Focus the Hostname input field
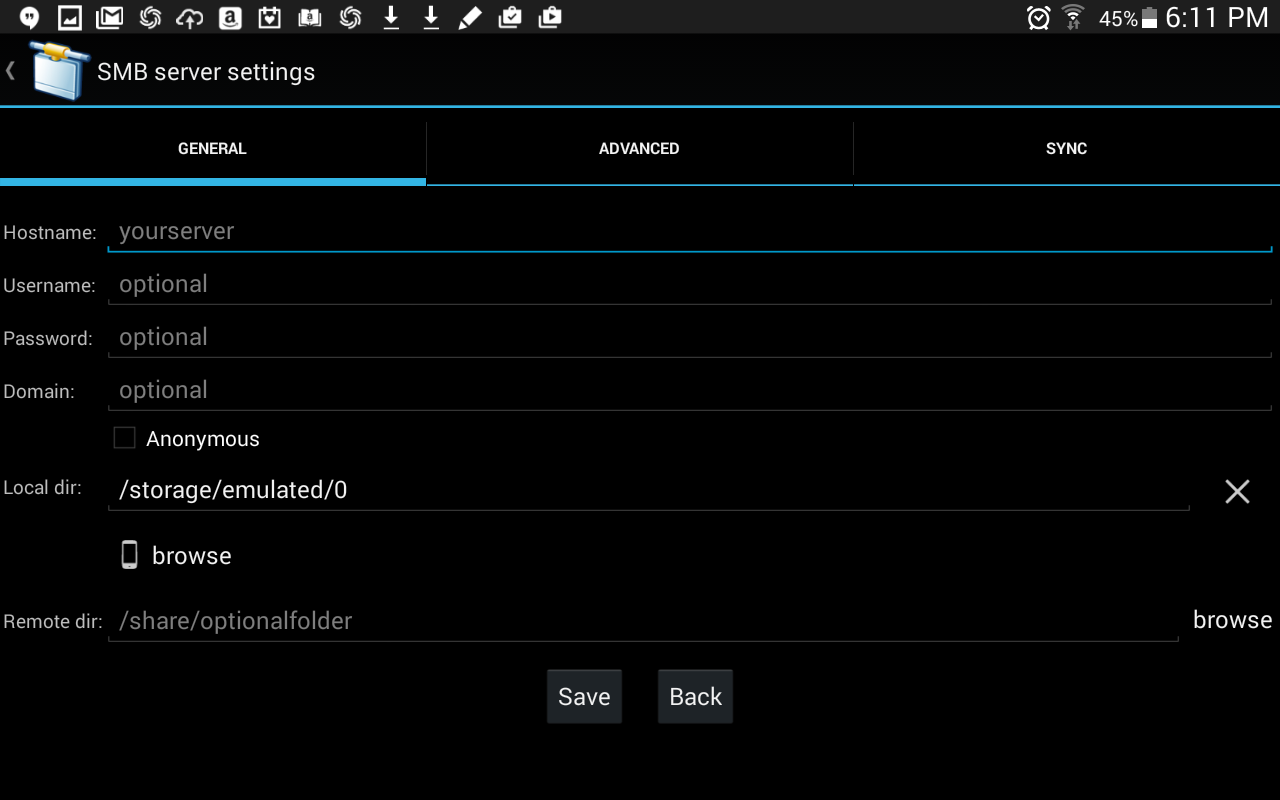 pos(689,232)
